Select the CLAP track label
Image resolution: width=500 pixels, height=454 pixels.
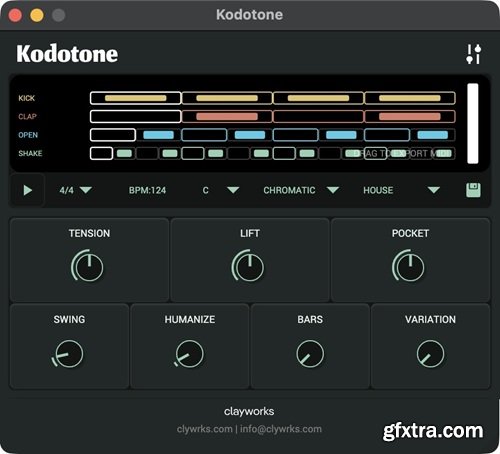tap(27, 116)
